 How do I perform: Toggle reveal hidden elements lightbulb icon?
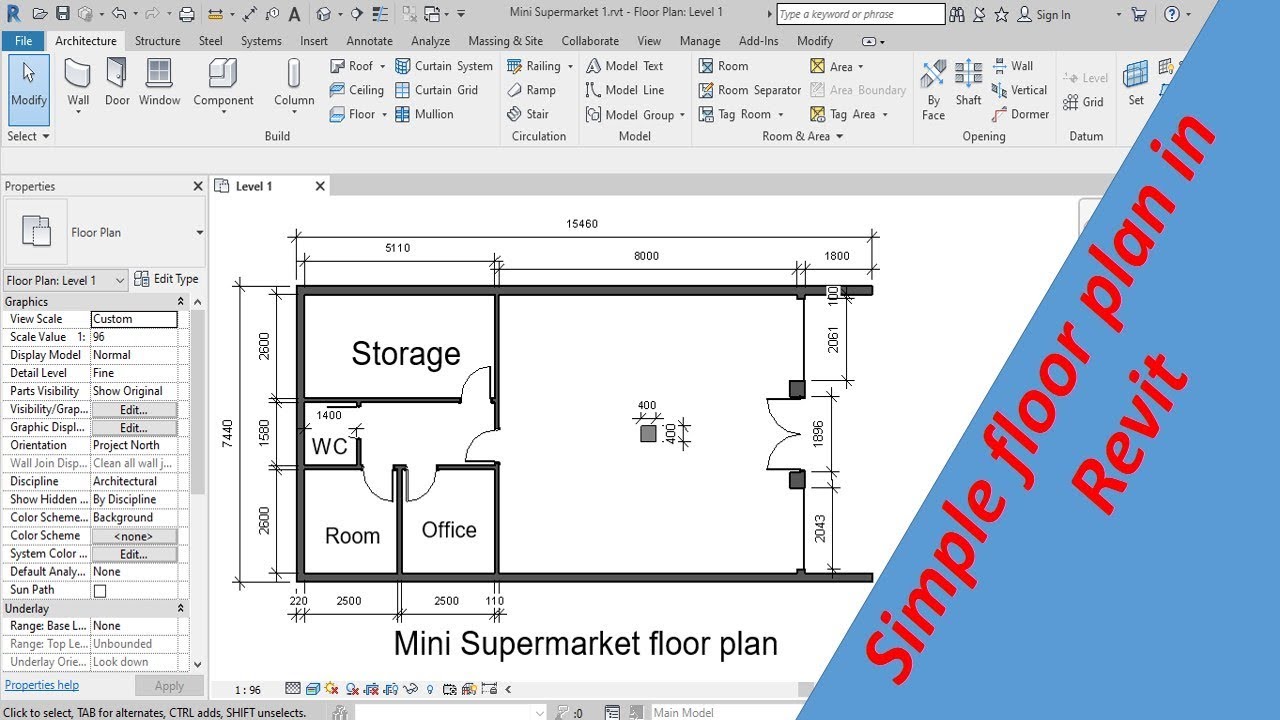(x=430, y=689)
